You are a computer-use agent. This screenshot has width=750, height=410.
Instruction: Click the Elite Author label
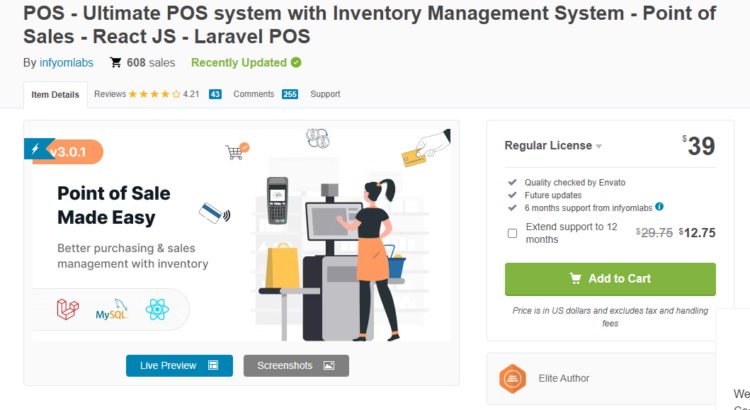point(564,378)
